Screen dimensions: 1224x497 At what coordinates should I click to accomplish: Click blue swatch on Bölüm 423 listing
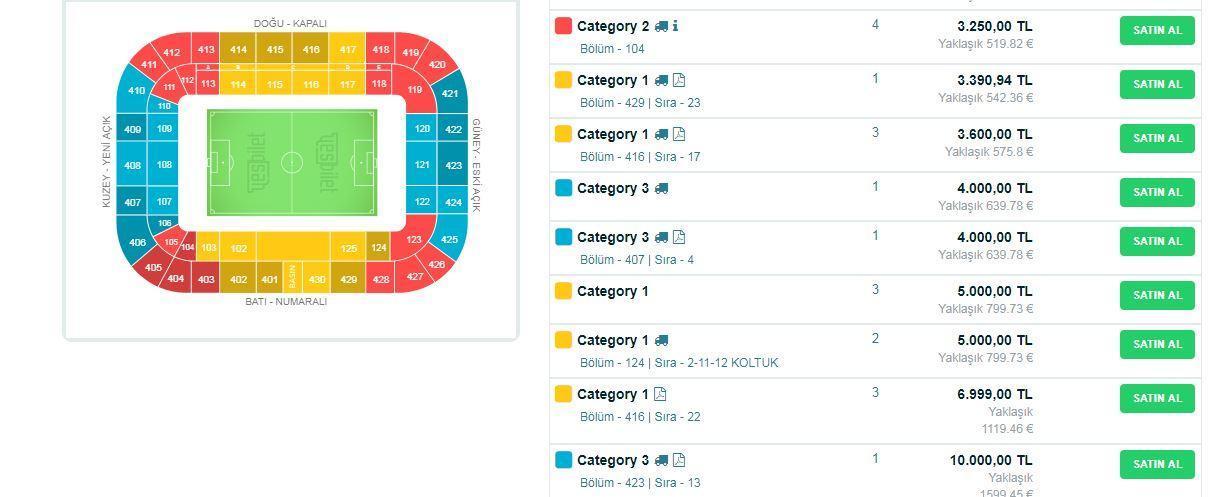point(563,460)
